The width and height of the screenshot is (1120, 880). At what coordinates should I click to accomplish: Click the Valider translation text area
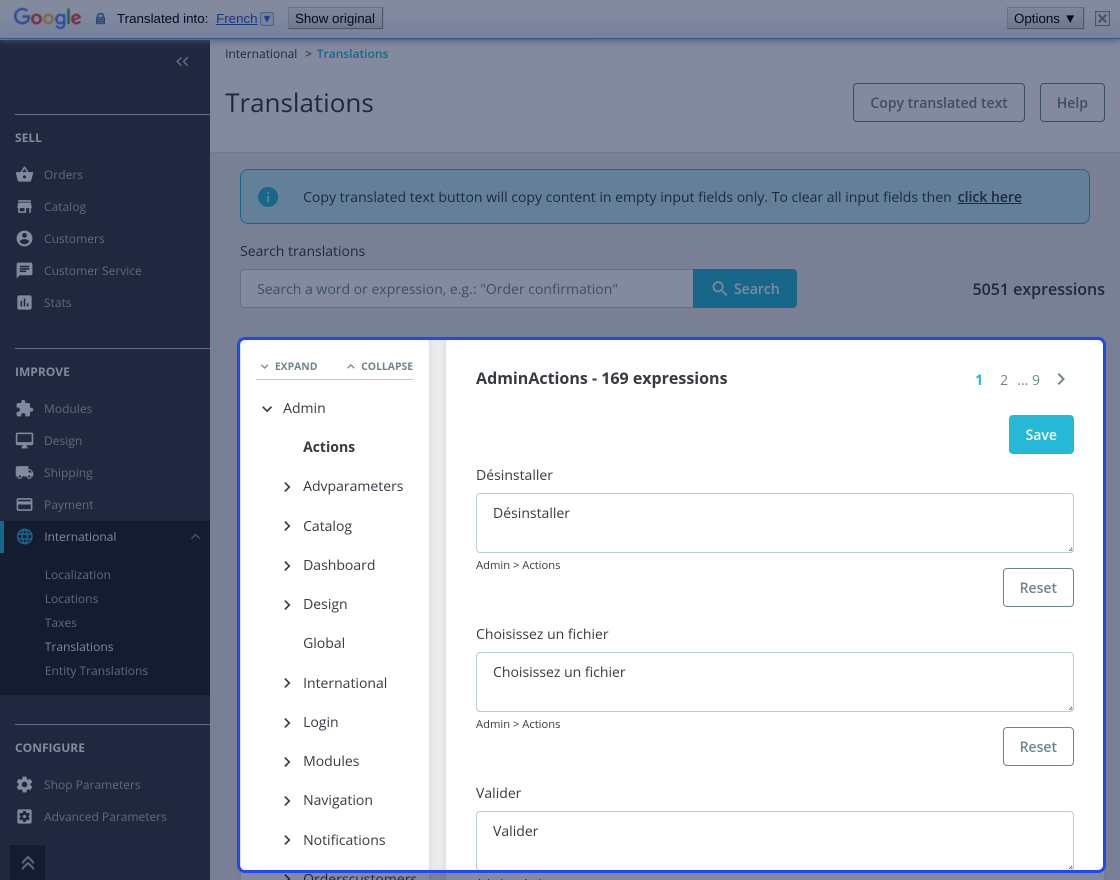(774, 840)
